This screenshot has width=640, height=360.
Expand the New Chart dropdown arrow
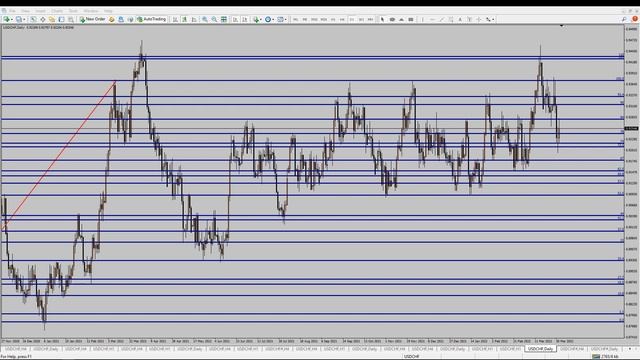11,19
